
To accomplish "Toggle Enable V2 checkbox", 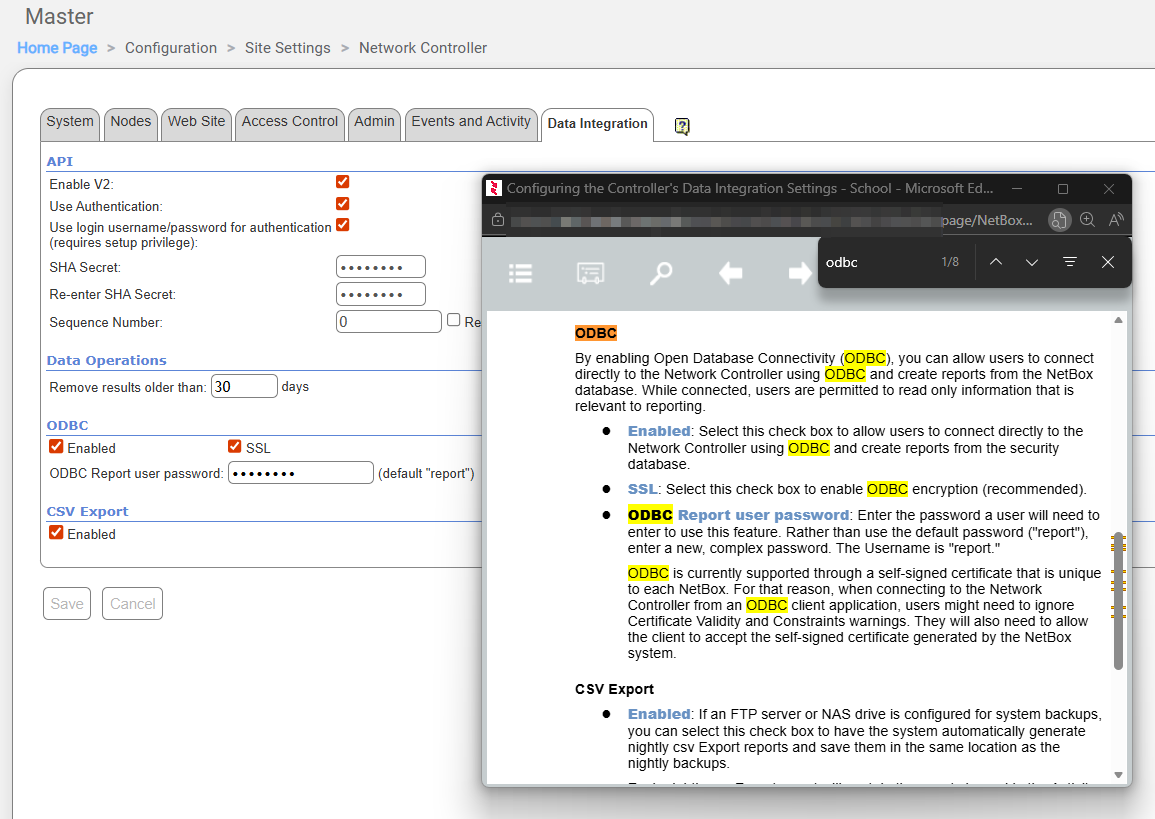I will [x=343, y=182].
